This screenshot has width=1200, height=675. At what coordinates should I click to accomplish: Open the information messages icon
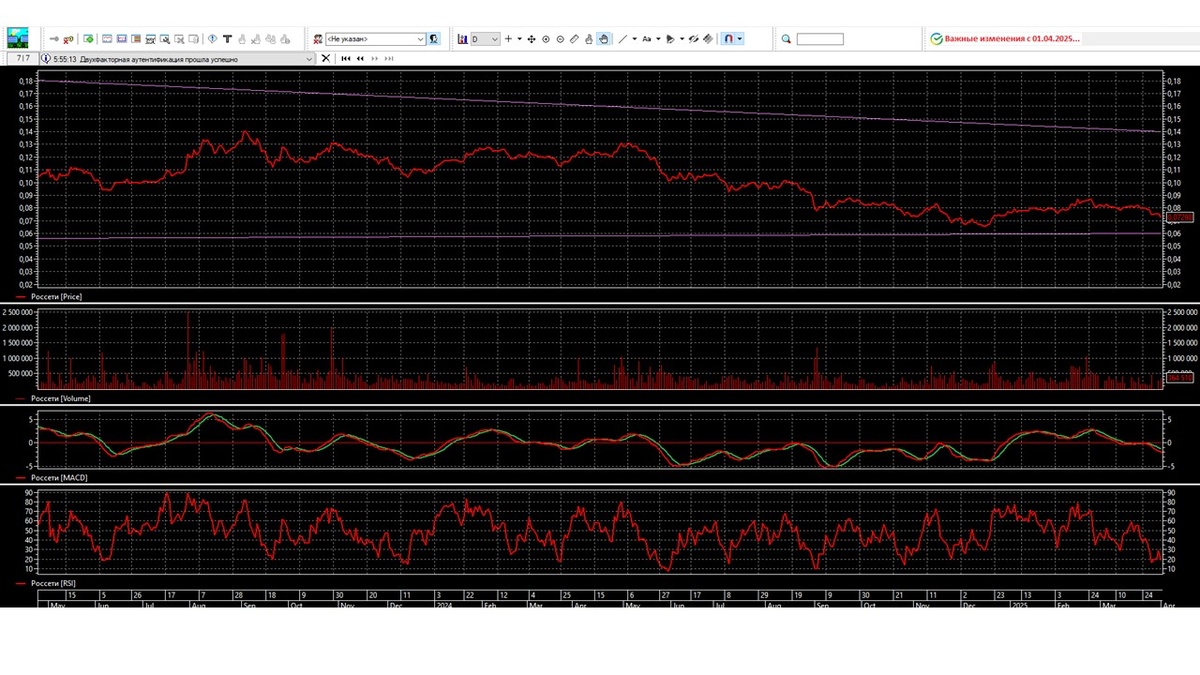coord(212,39)
